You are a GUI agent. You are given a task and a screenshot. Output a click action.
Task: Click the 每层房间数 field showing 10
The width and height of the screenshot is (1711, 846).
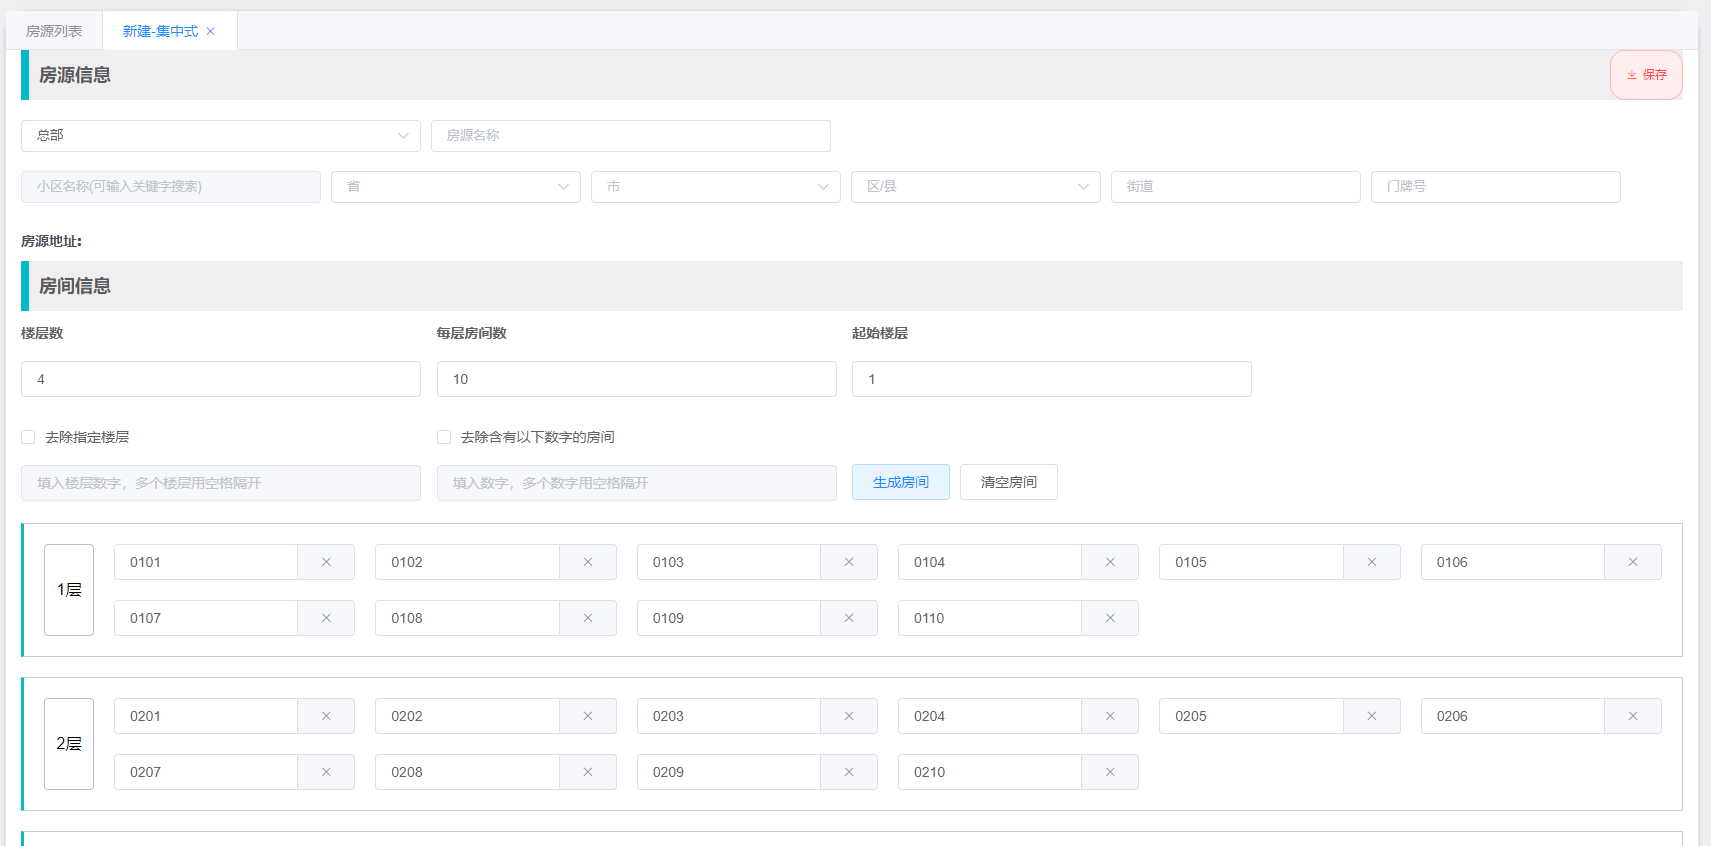pos(637,379)
